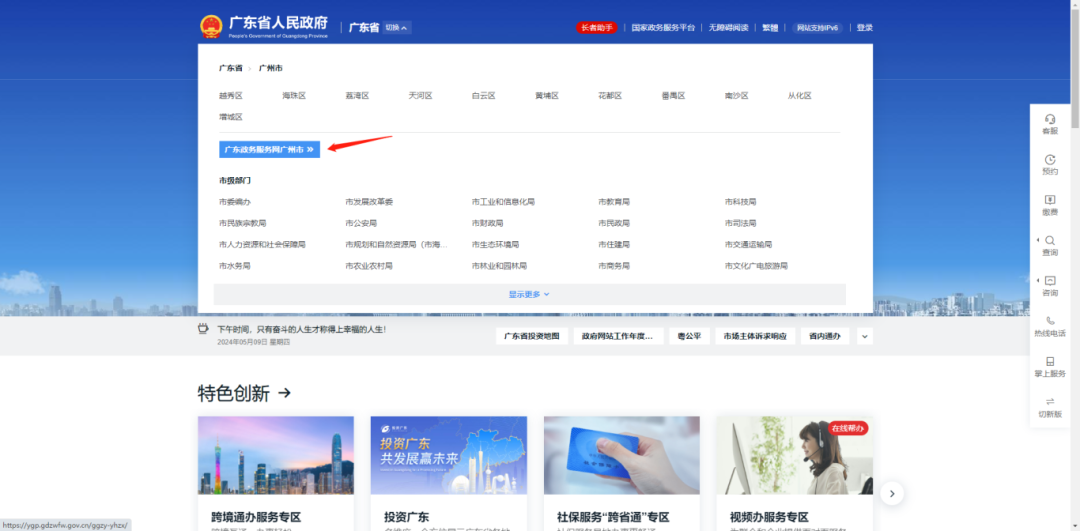Open 掌上服务 mobile service in right sidebar
Screen dimensions: 1080x531
click(x=1050, y=367)
